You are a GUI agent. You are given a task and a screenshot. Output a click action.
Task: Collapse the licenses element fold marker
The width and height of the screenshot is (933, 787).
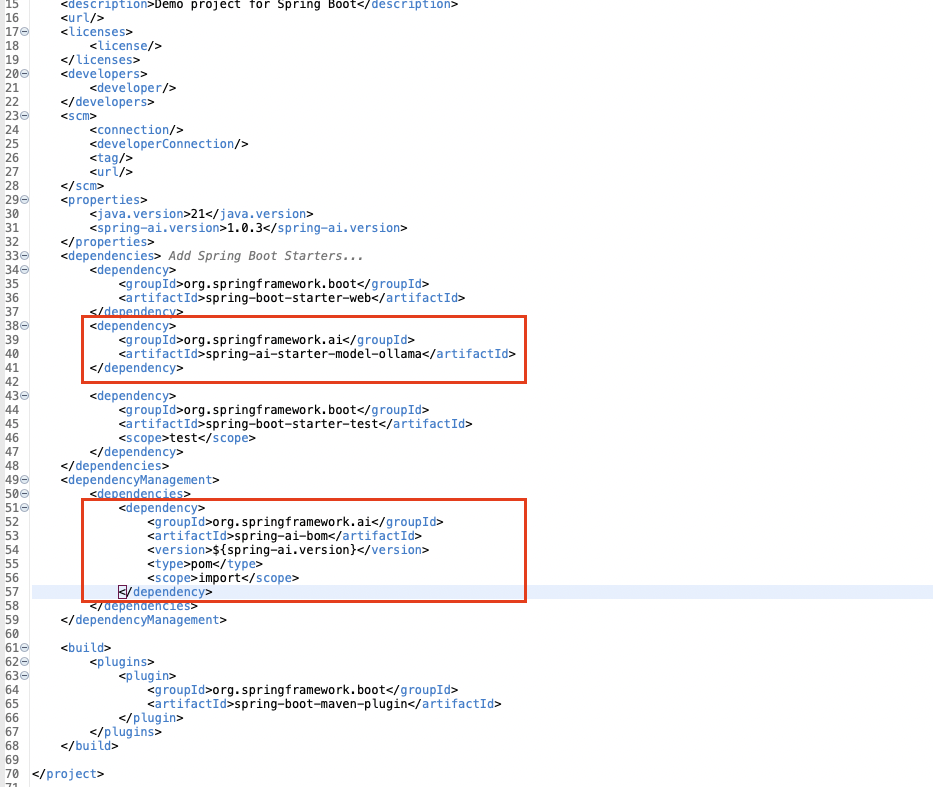click(x=25, y=32)
